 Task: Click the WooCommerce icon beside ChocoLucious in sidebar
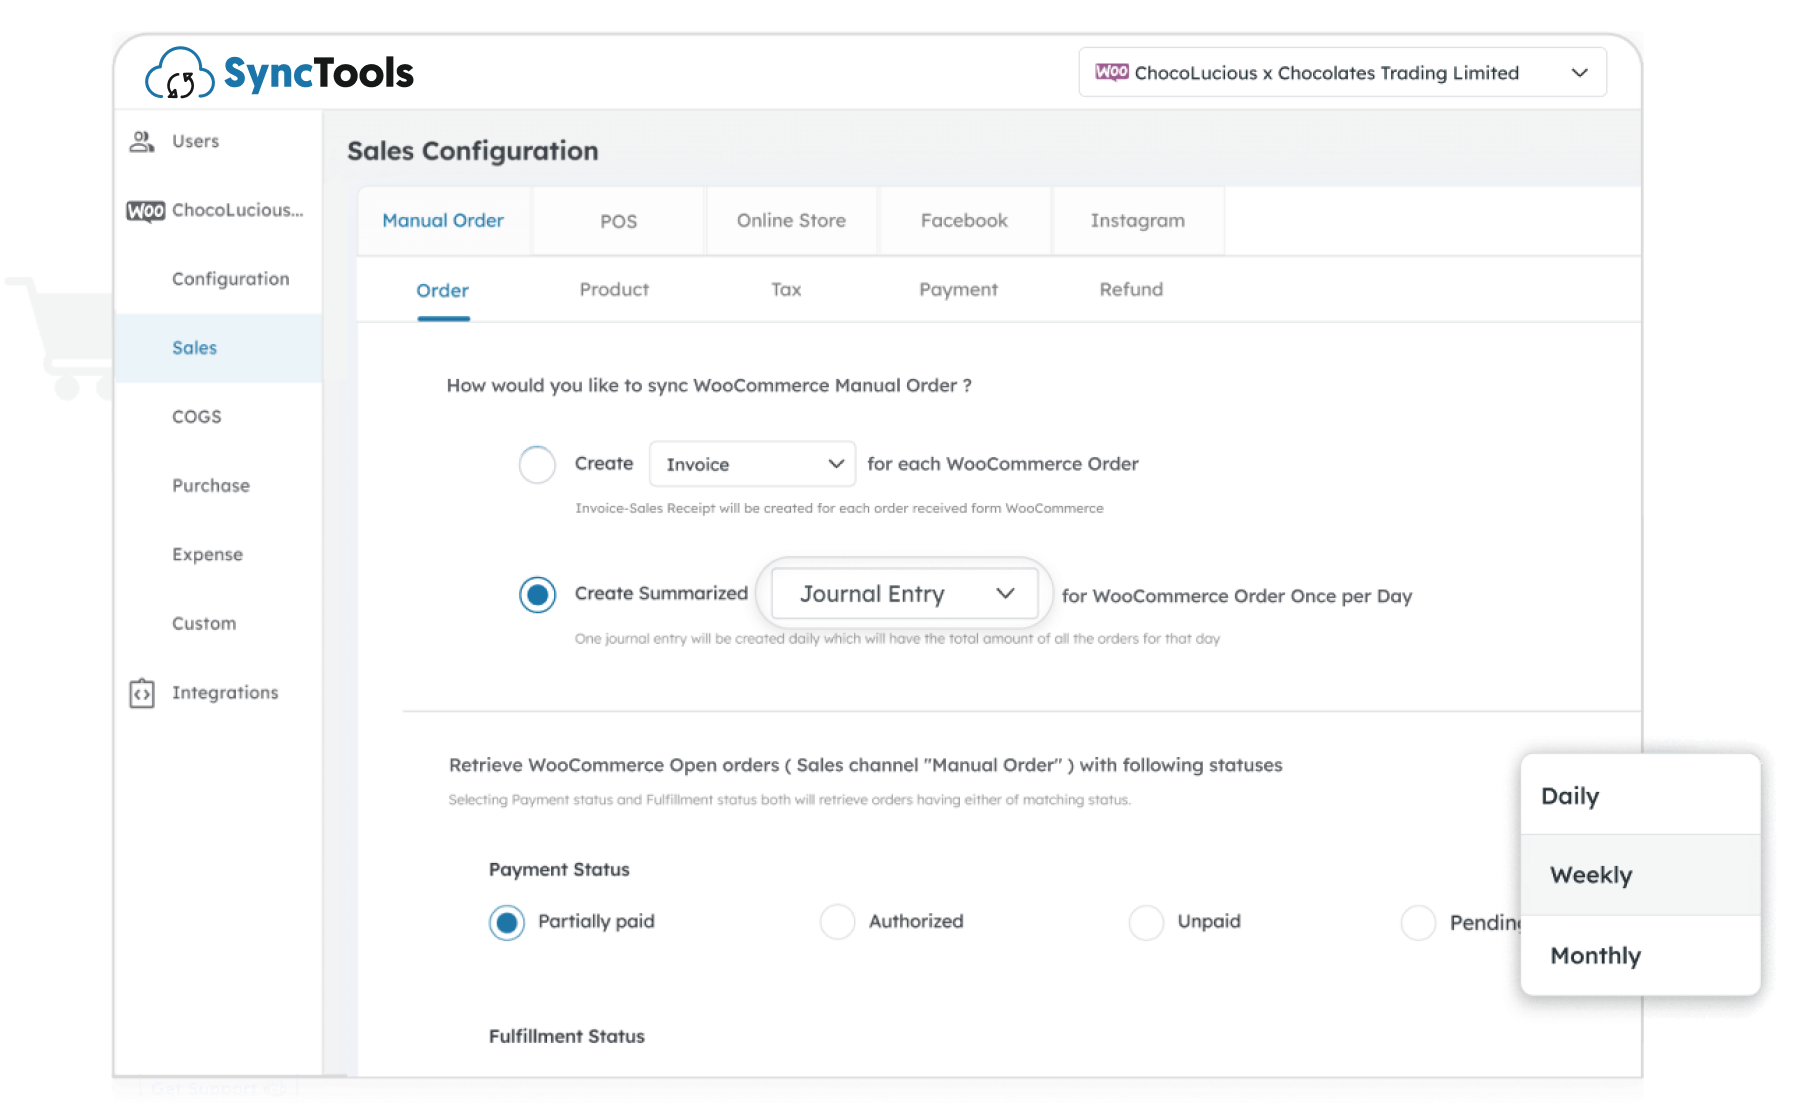[x=146, y=211]
